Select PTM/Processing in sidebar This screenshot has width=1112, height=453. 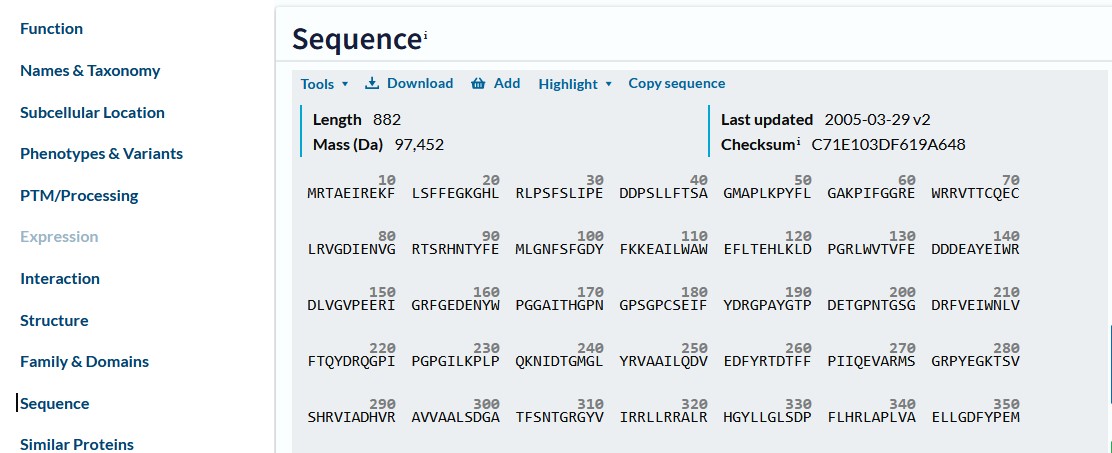point(79,196)
